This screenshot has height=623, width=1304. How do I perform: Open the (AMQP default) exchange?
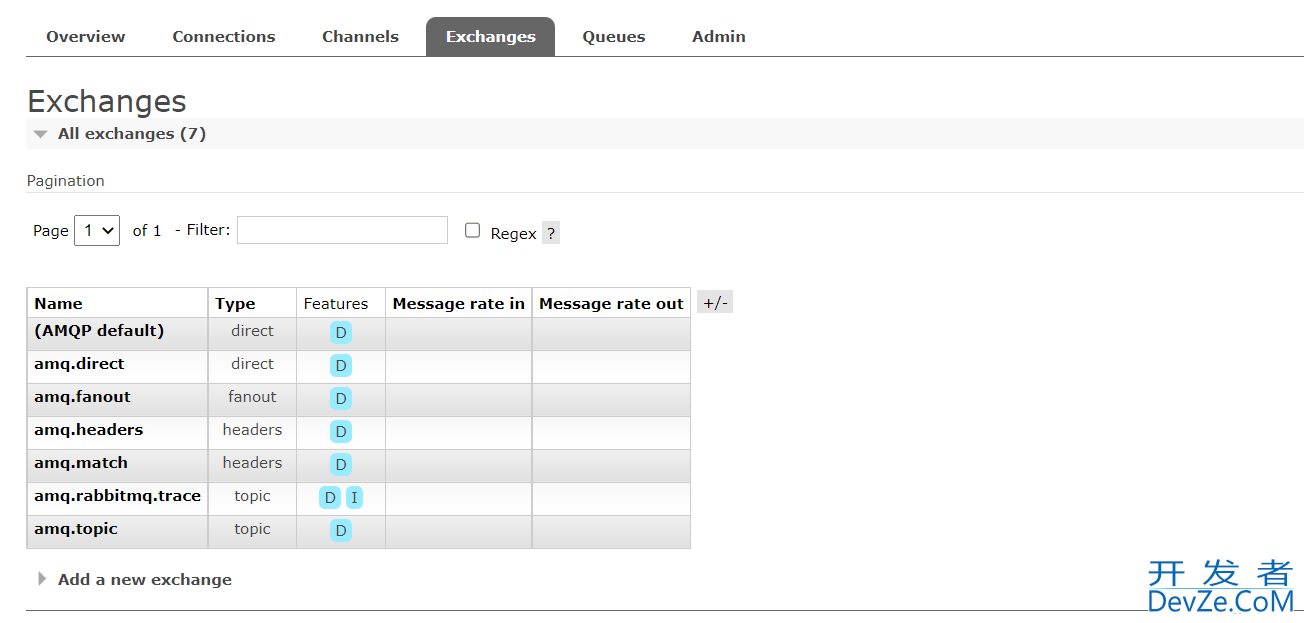[99, 330]
